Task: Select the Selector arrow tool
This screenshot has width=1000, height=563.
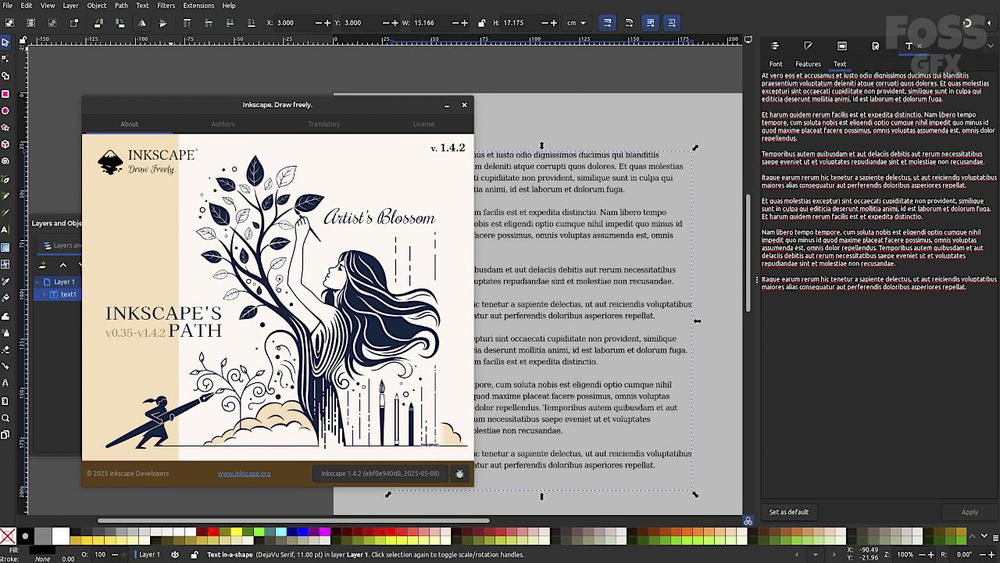Action: (6, 42)
